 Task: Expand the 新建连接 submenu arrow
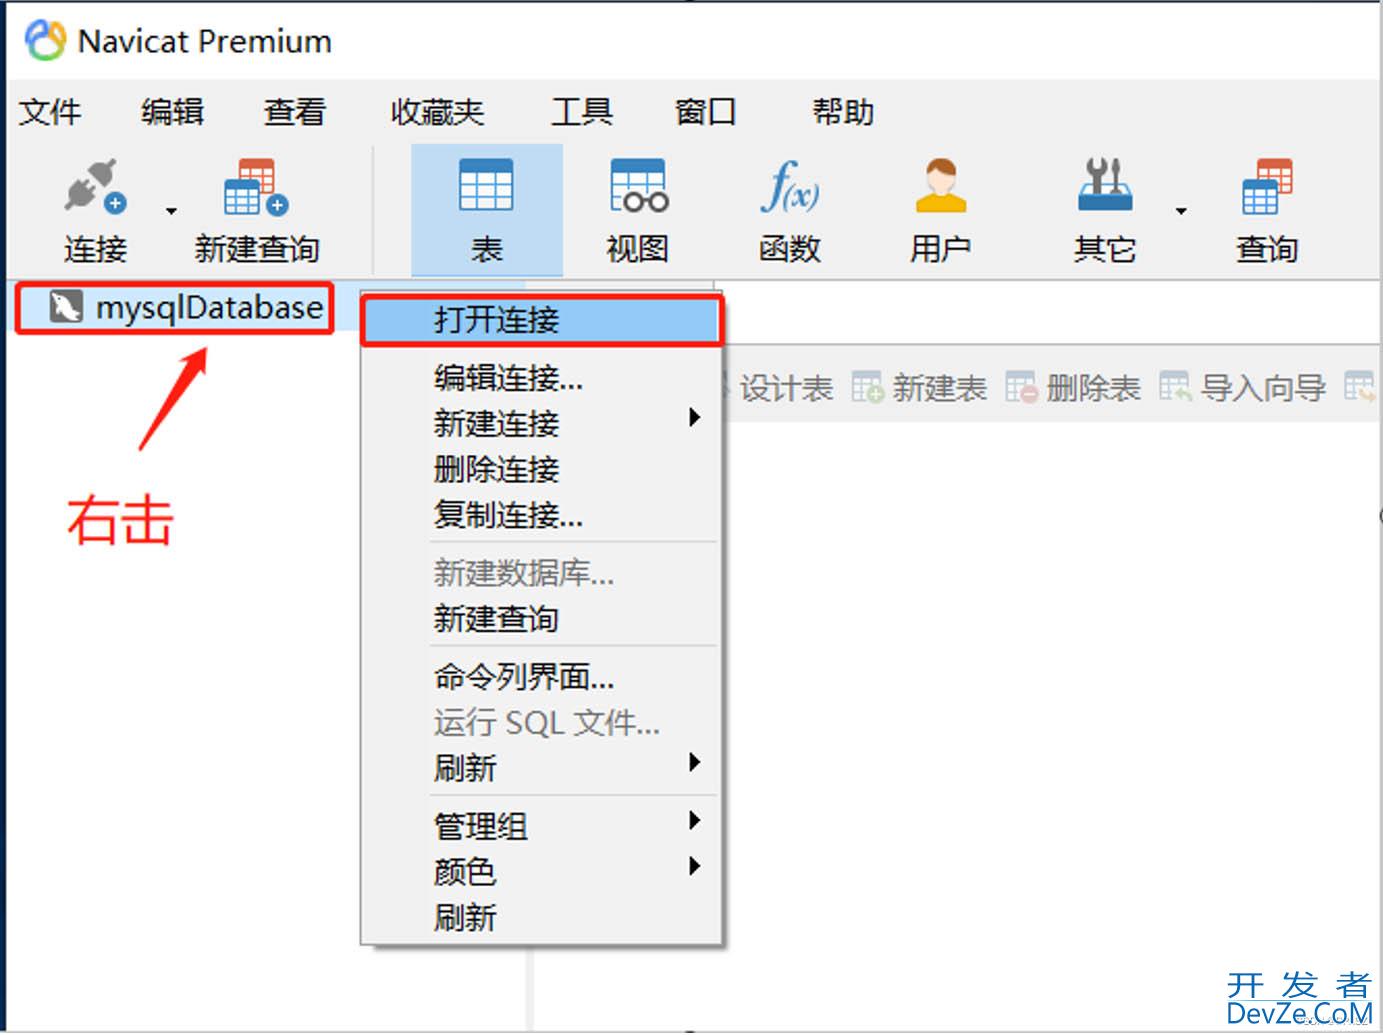click(694, 417)
